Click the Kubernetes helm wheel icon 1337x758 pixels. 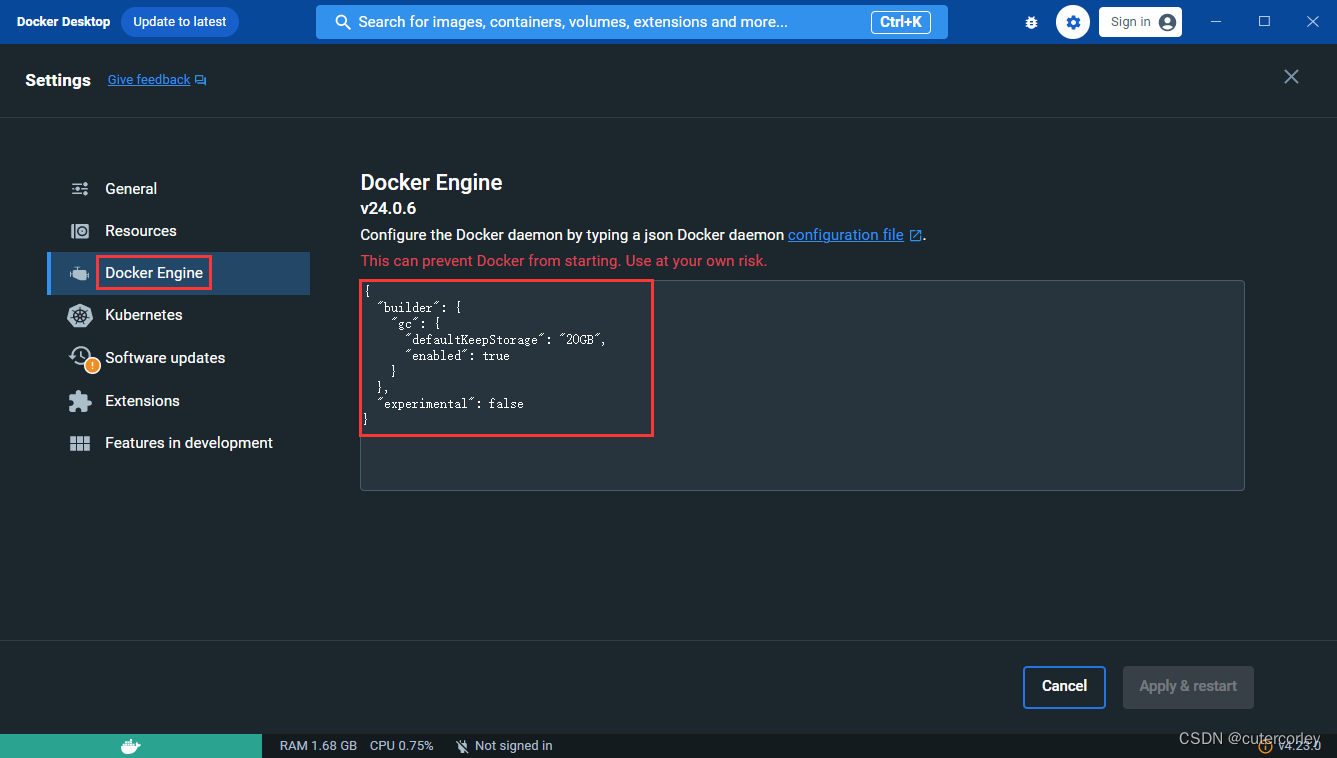80,315
